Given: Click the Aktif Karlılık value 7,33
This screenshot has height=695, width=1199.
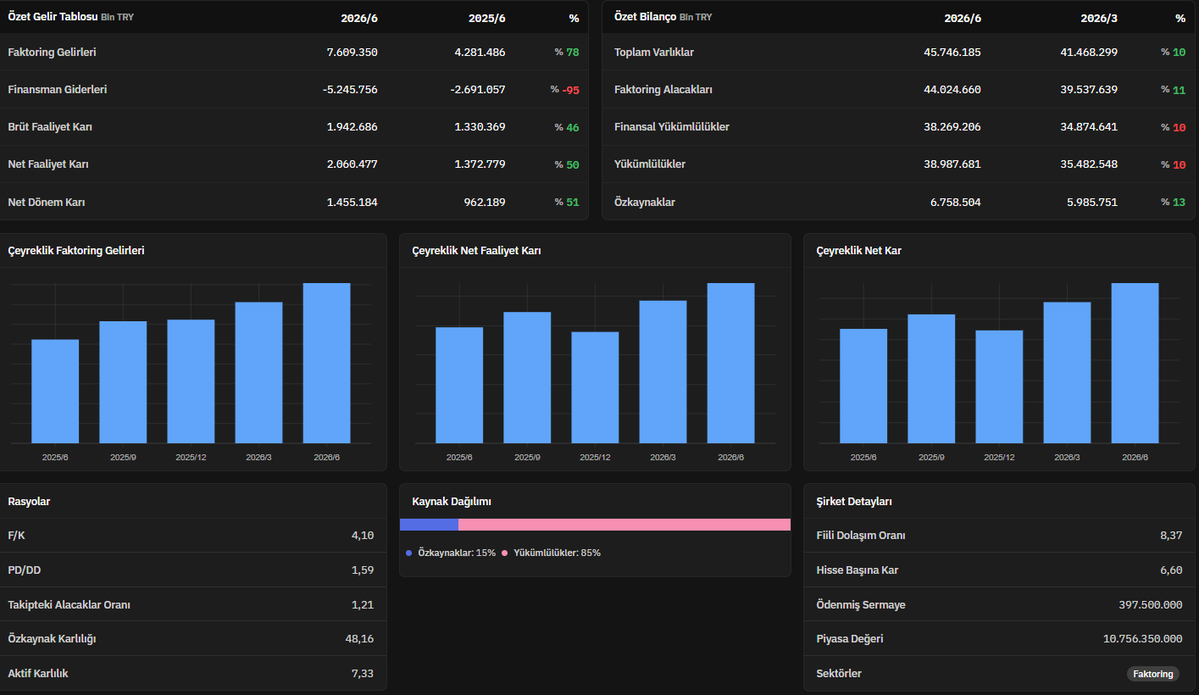Looking at the screenshot, I should [x=362, y=674].
